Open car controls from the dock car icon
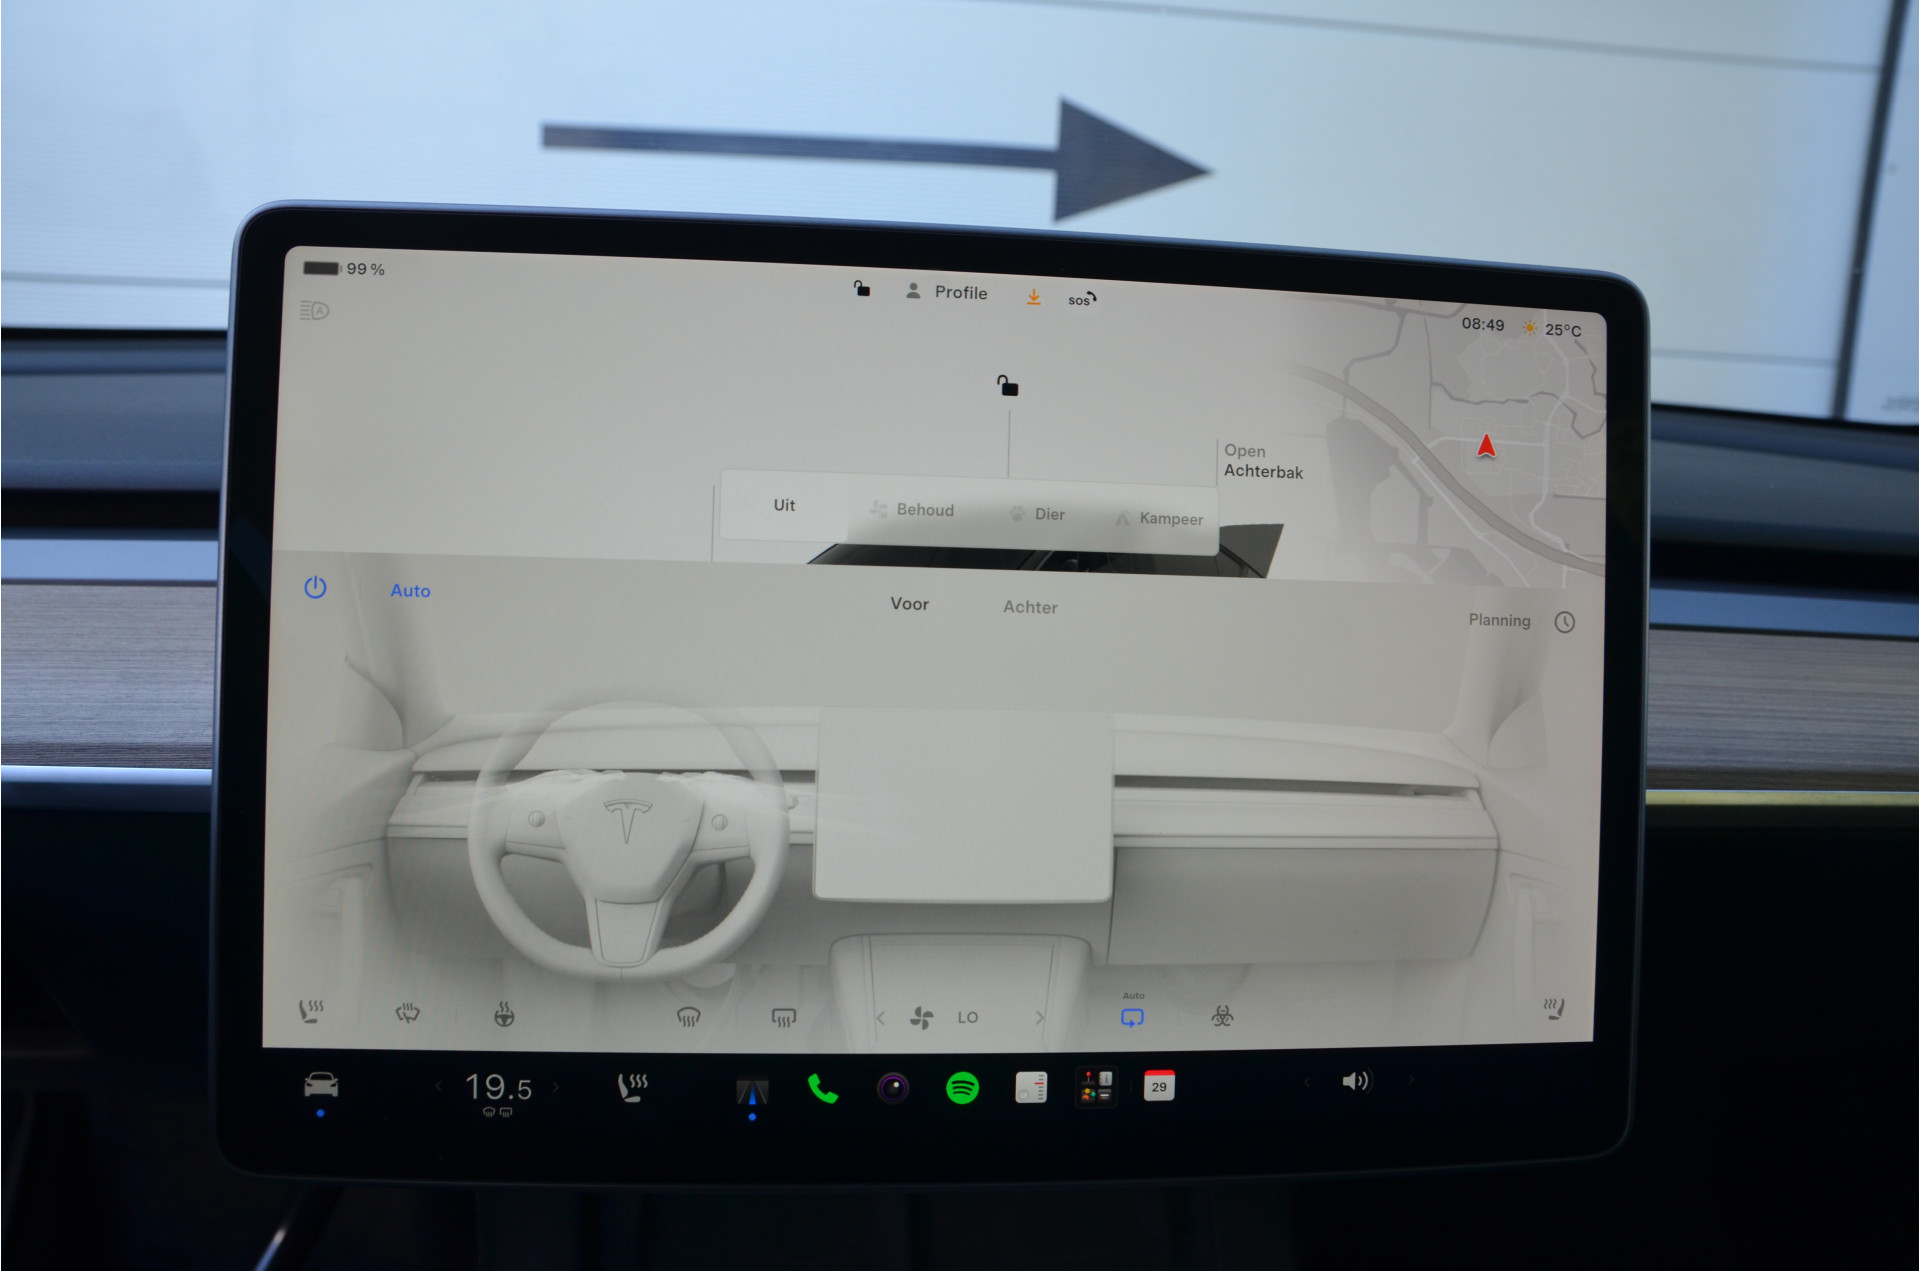 coord(321,1084)
